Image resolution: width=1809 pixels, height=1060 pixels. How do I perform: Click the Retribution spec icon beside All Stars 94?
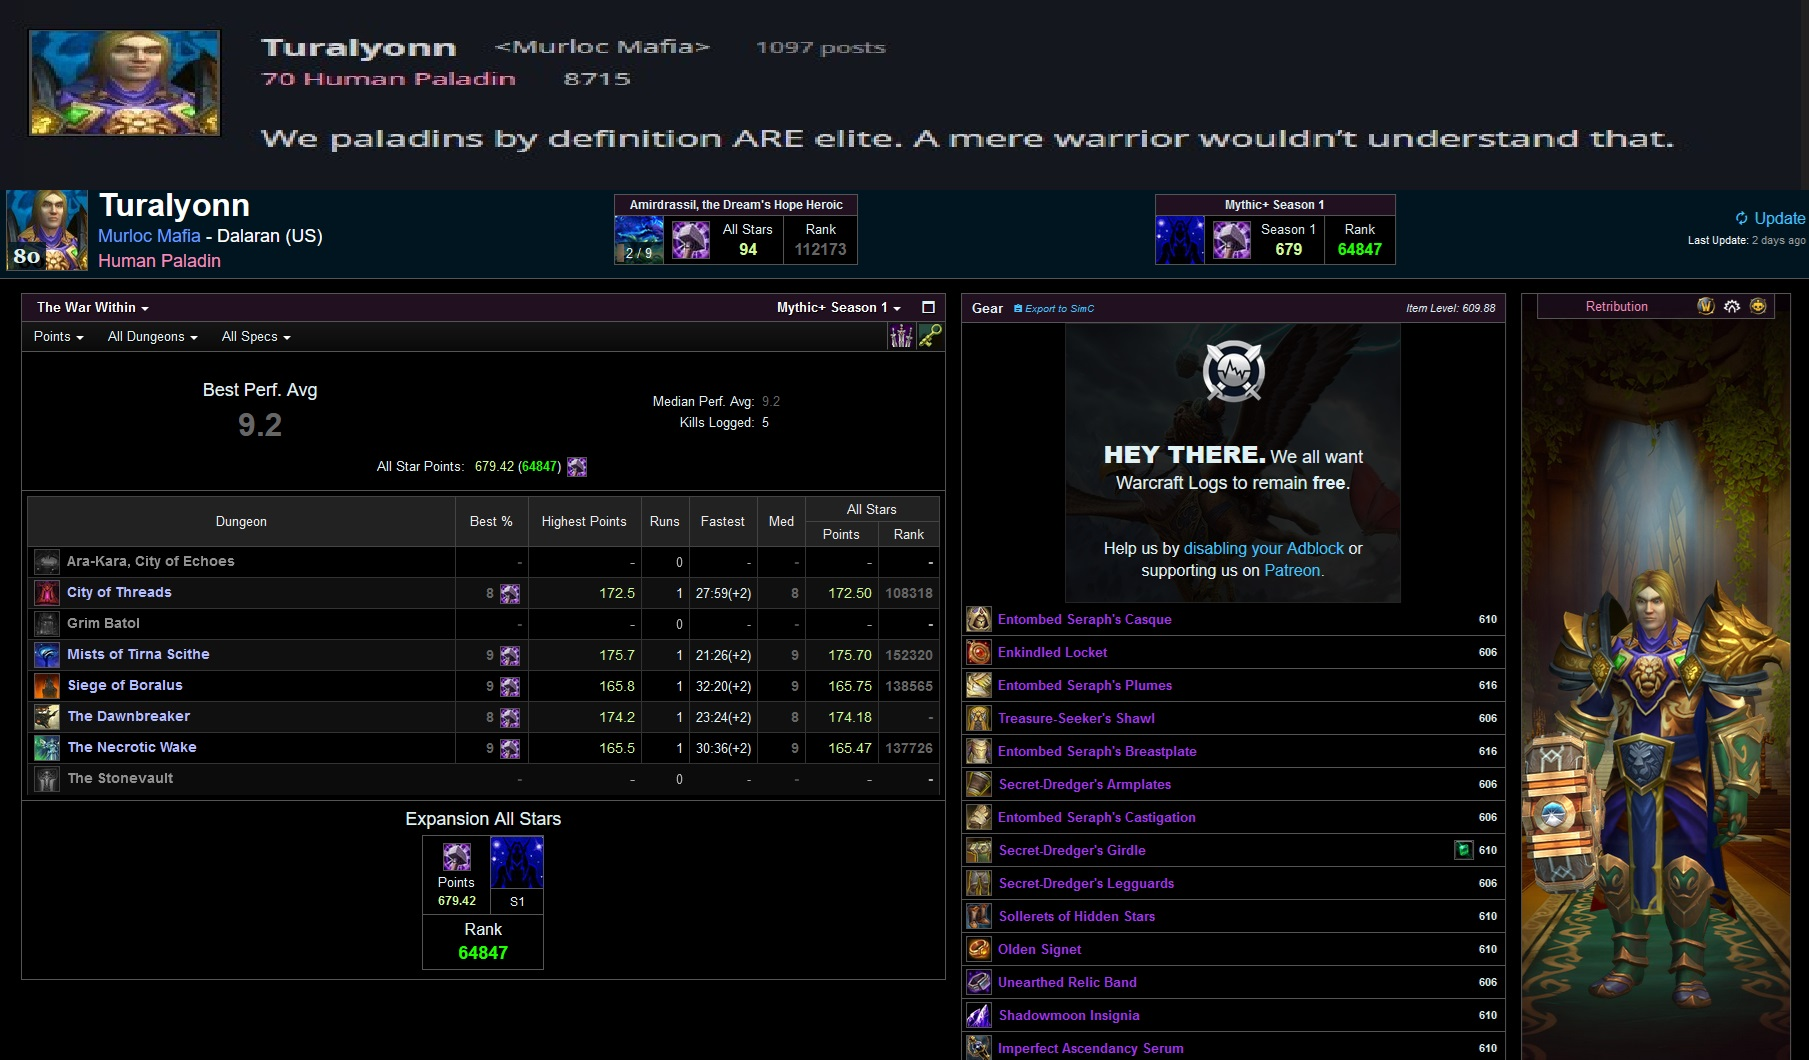coord(690,240)
